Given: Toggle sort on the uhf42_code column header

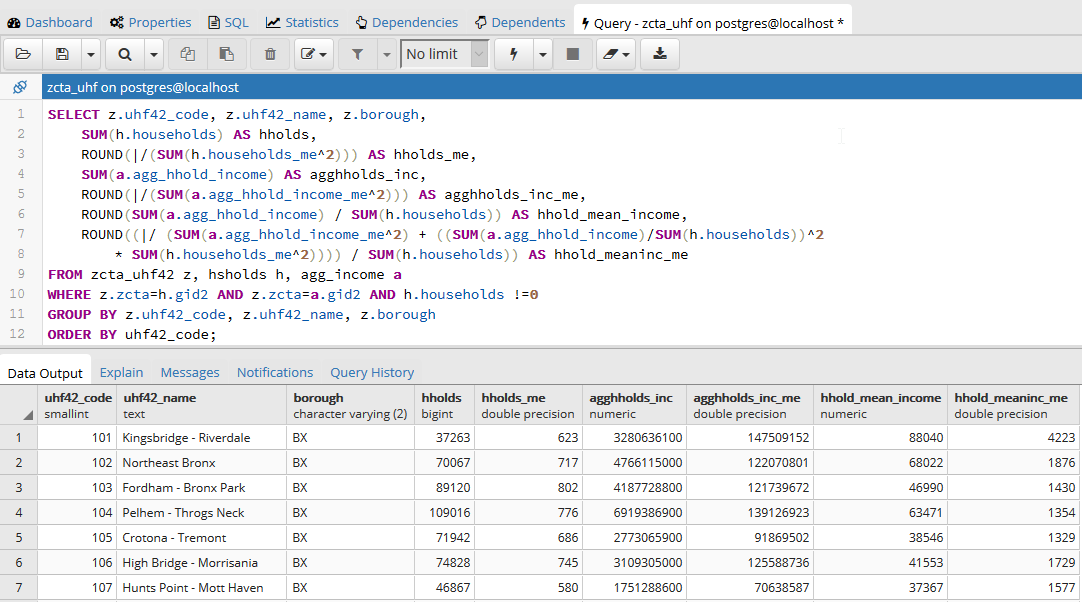Looking at the screenshot, I should click(x=75, y=404).
